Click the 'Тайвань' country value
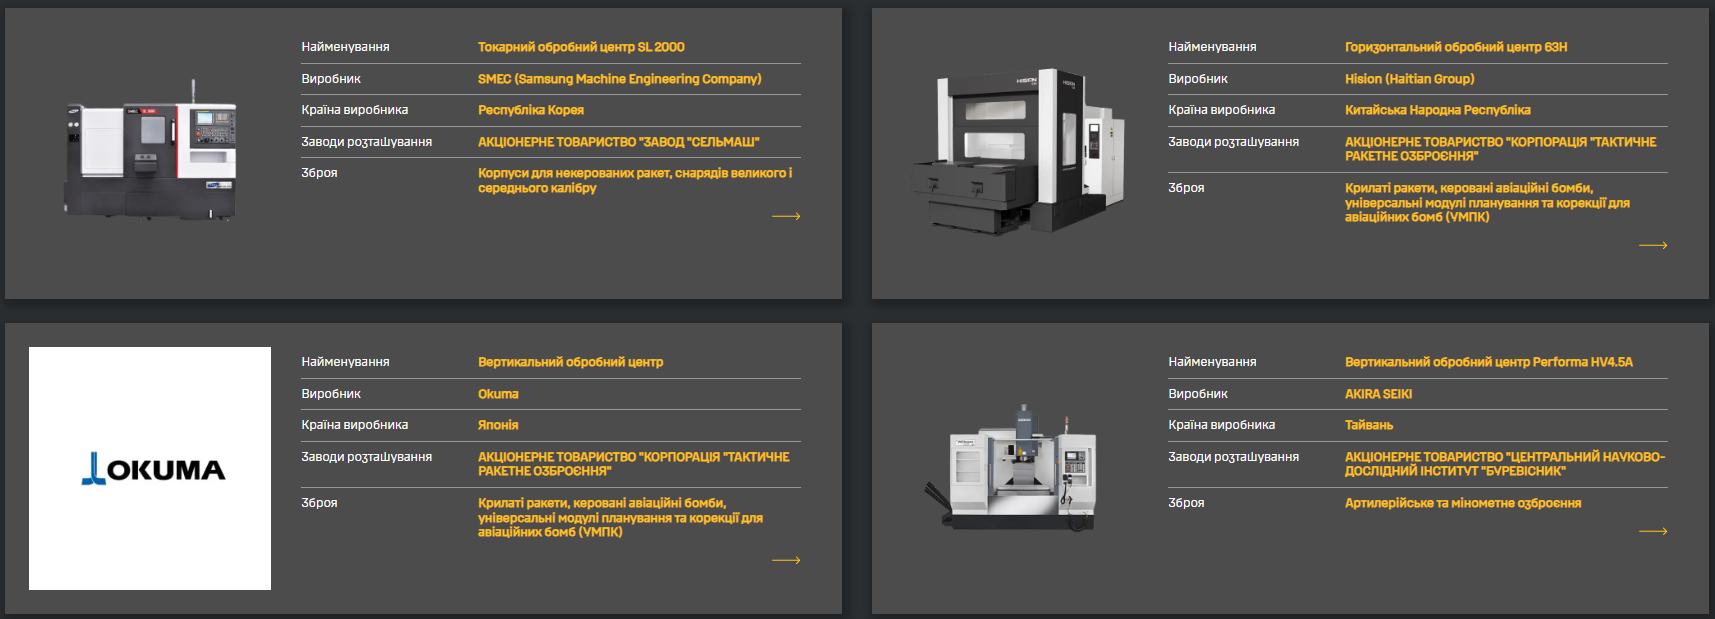The width and height of the screenshot is (1715, 619). click(x=1368, y=425)
